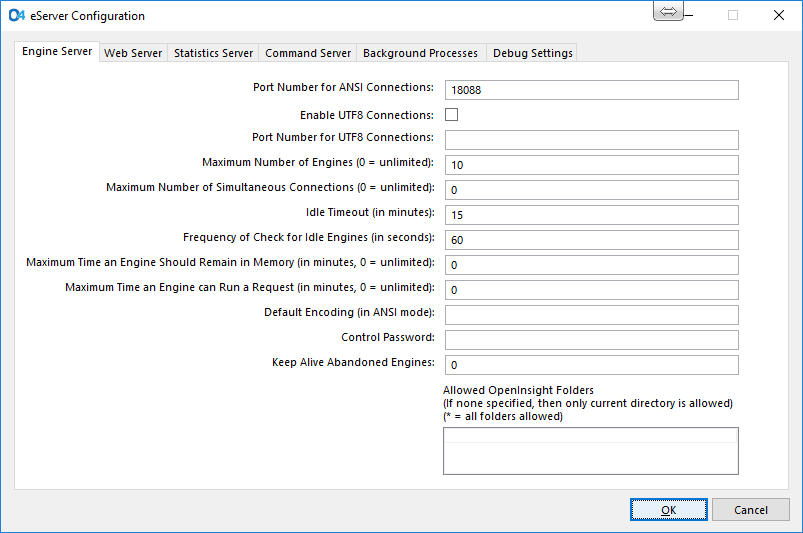803x533 pixels.
Task: Click the ANSI port number field
Action: pyautogui.click(x=591, y=90)
